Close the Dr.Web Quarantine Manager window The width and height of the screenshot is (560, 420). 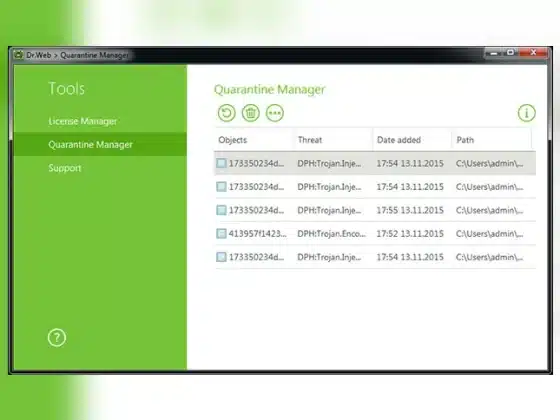[x=533, y=52]
